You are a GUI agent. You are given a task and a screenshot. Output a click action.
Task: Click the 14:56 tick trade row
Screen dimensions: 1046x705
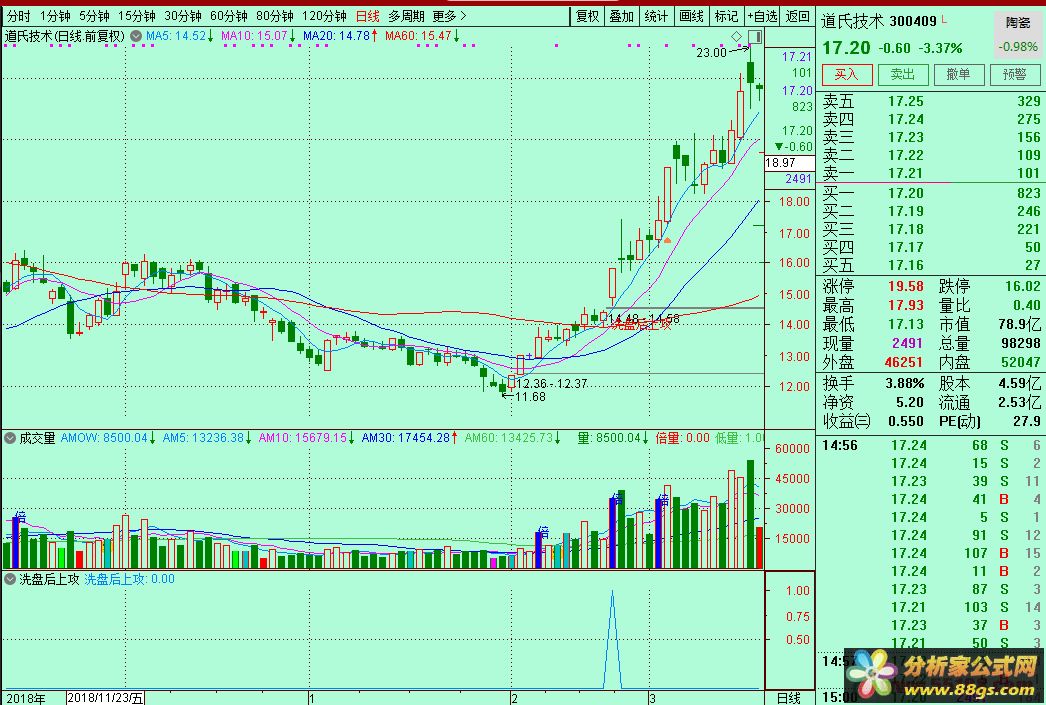coord(931,446)
